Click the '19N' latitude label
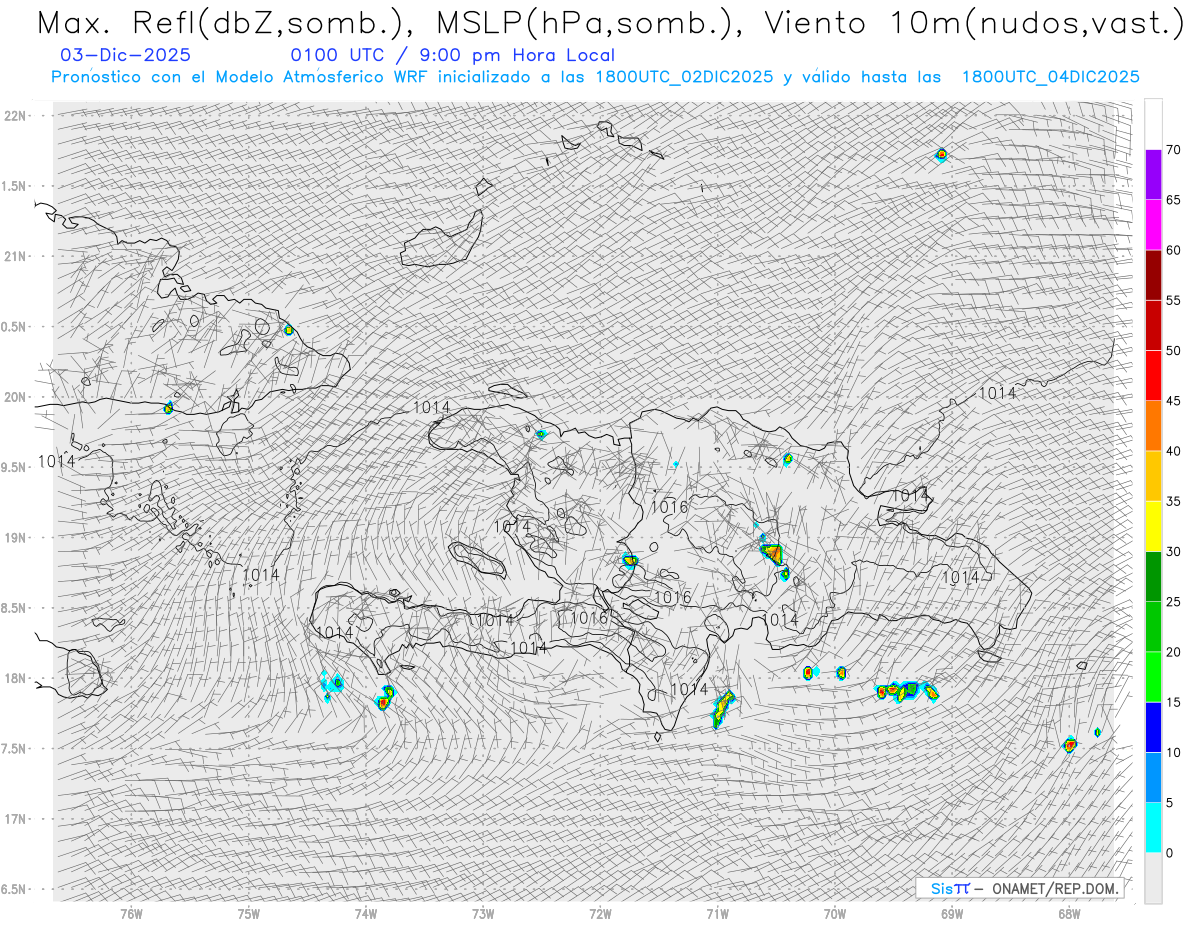 point(16,537)
